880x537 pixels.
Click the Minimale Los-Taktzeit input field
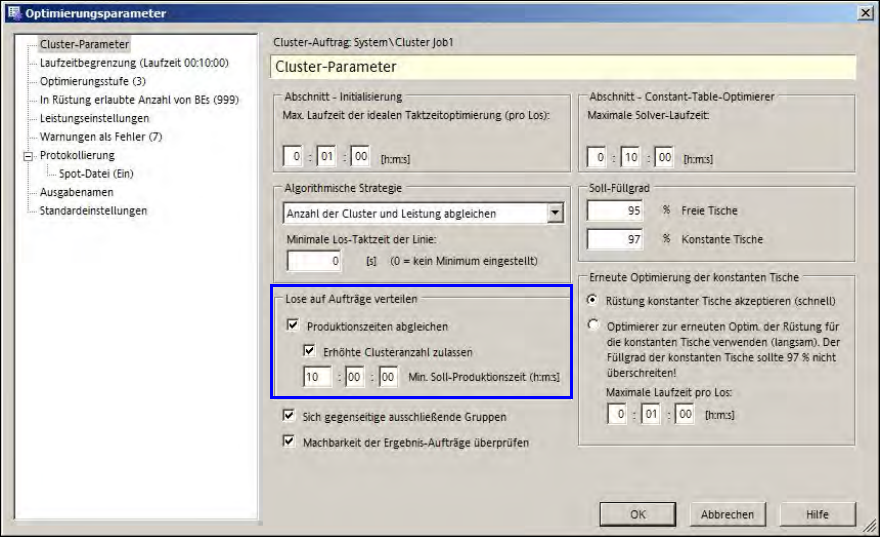314,261
